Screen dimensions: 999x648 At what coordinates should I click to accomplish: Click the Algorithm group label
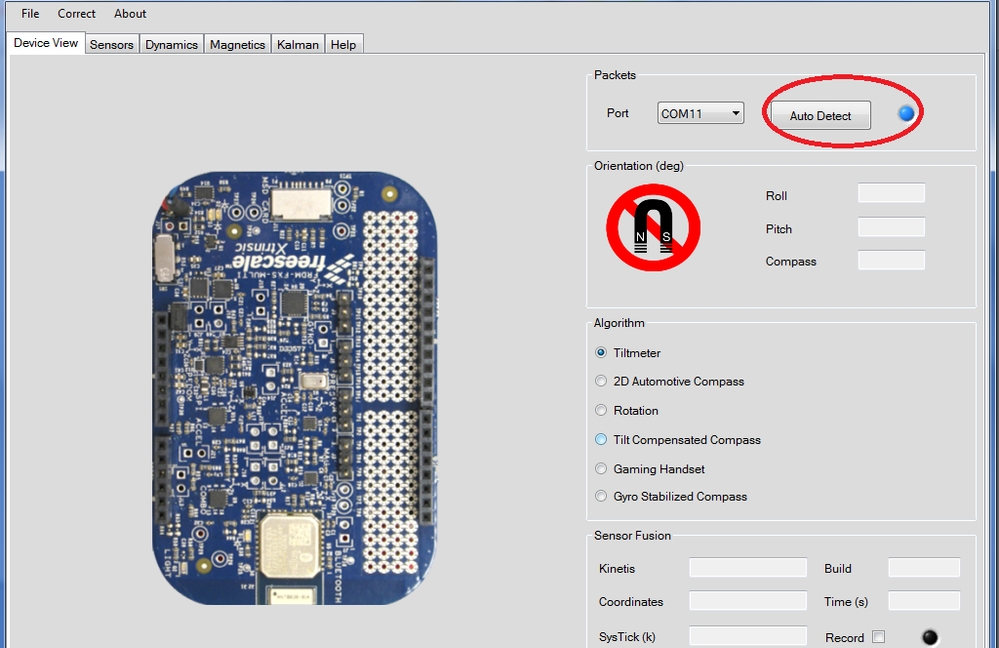coord(619,322)
